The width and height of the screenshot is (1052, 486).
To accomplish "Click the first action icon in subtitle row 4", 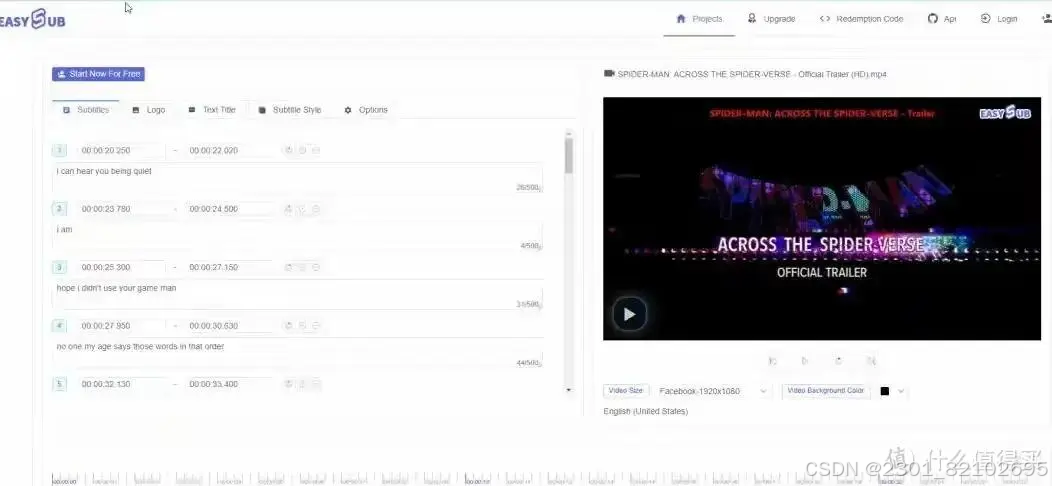I will tap(288, 326).
